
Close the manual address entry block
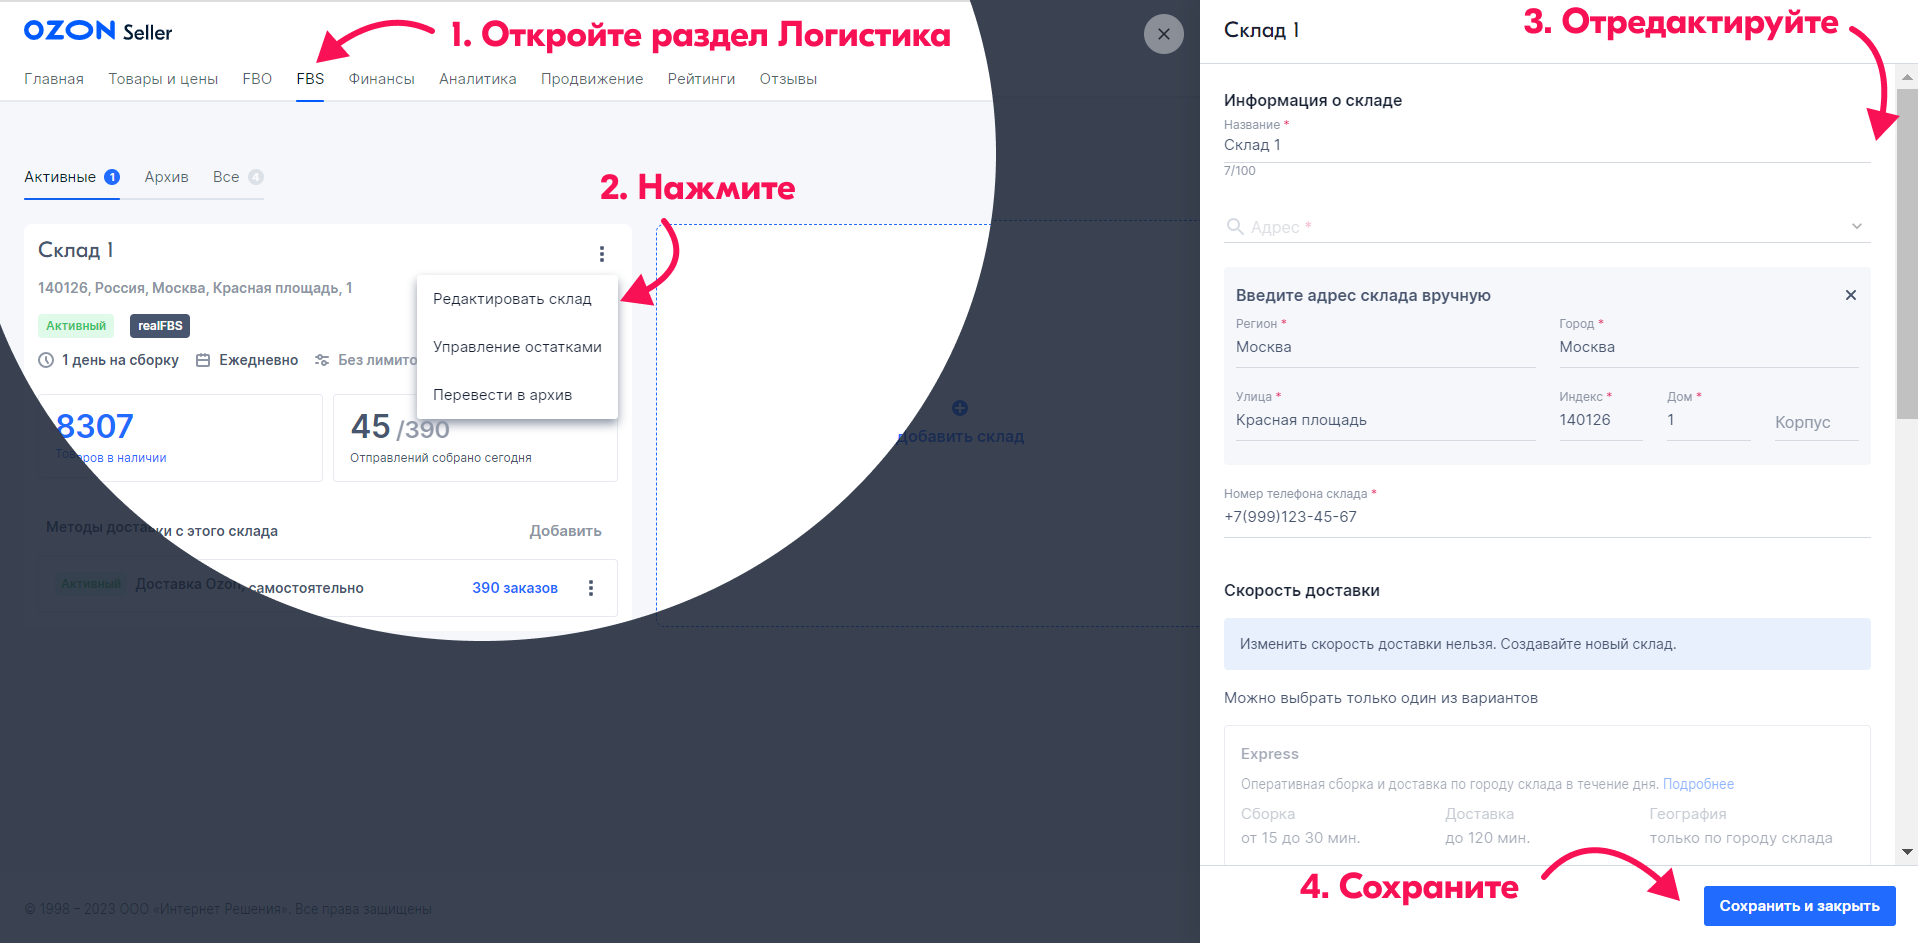[1850, 295]
